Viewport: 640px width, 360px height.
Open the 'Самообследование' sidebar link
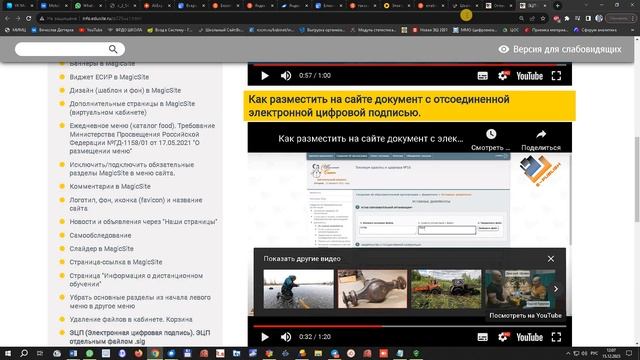coord(100,236)
